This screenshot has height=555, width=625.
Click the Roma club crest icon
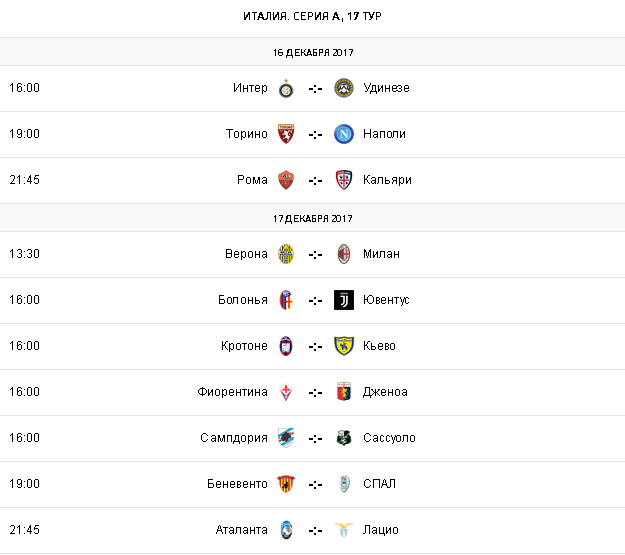coord(286,180)
